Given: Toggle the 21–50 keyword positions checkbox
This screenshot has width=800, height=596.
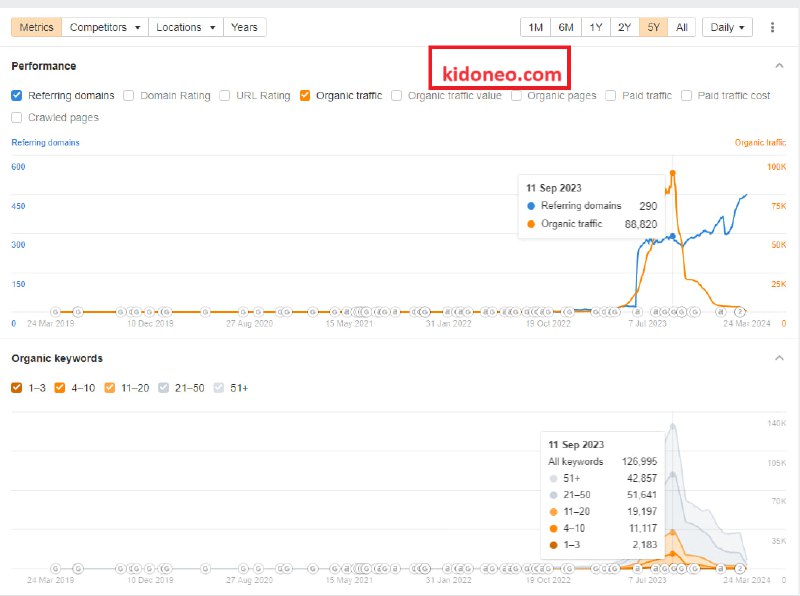Looking at the screenshot, I should click(163, 388).
